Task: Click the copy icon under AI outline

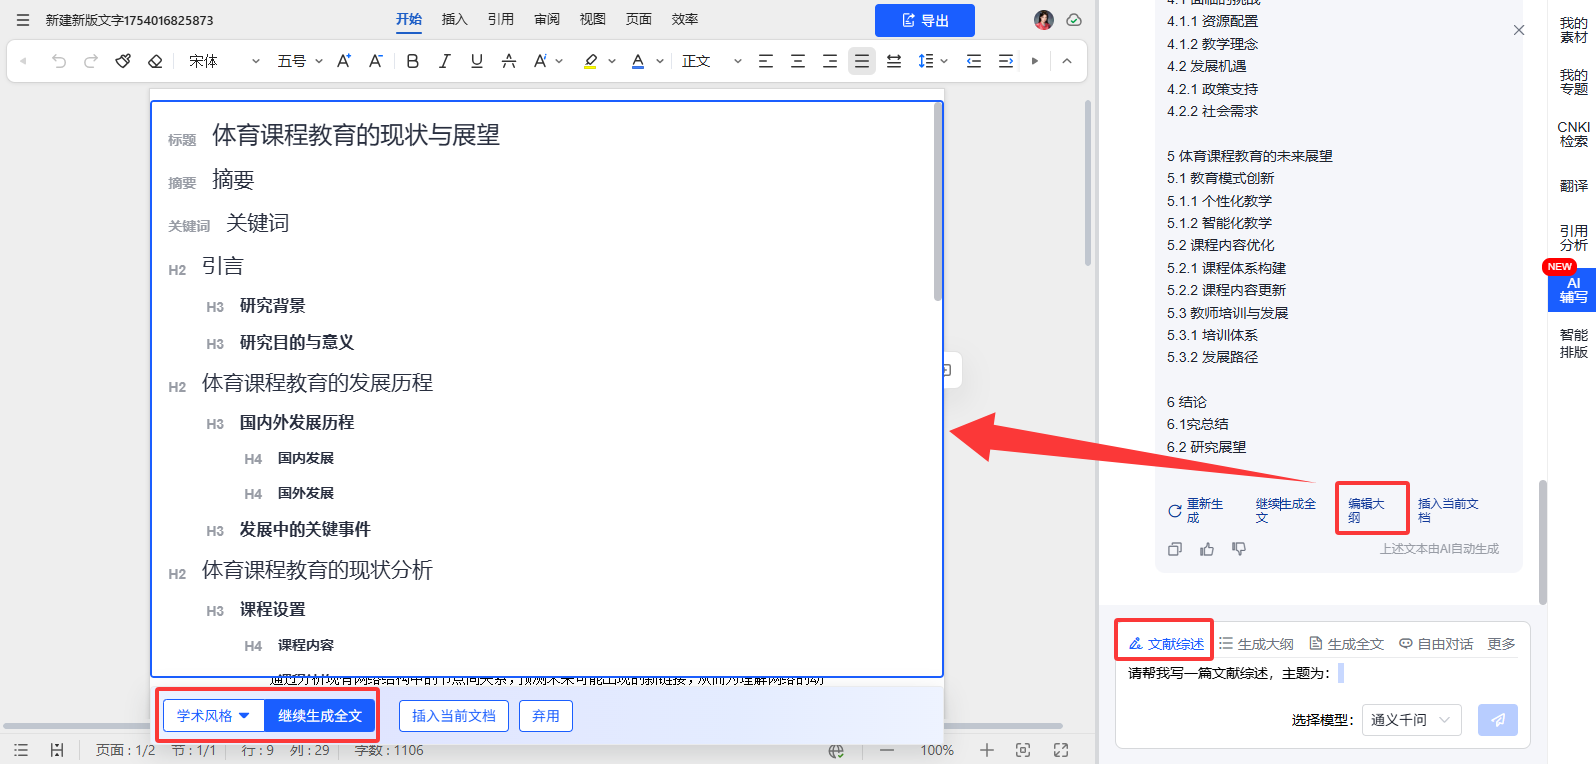Action: click(x=1175, y=549)
